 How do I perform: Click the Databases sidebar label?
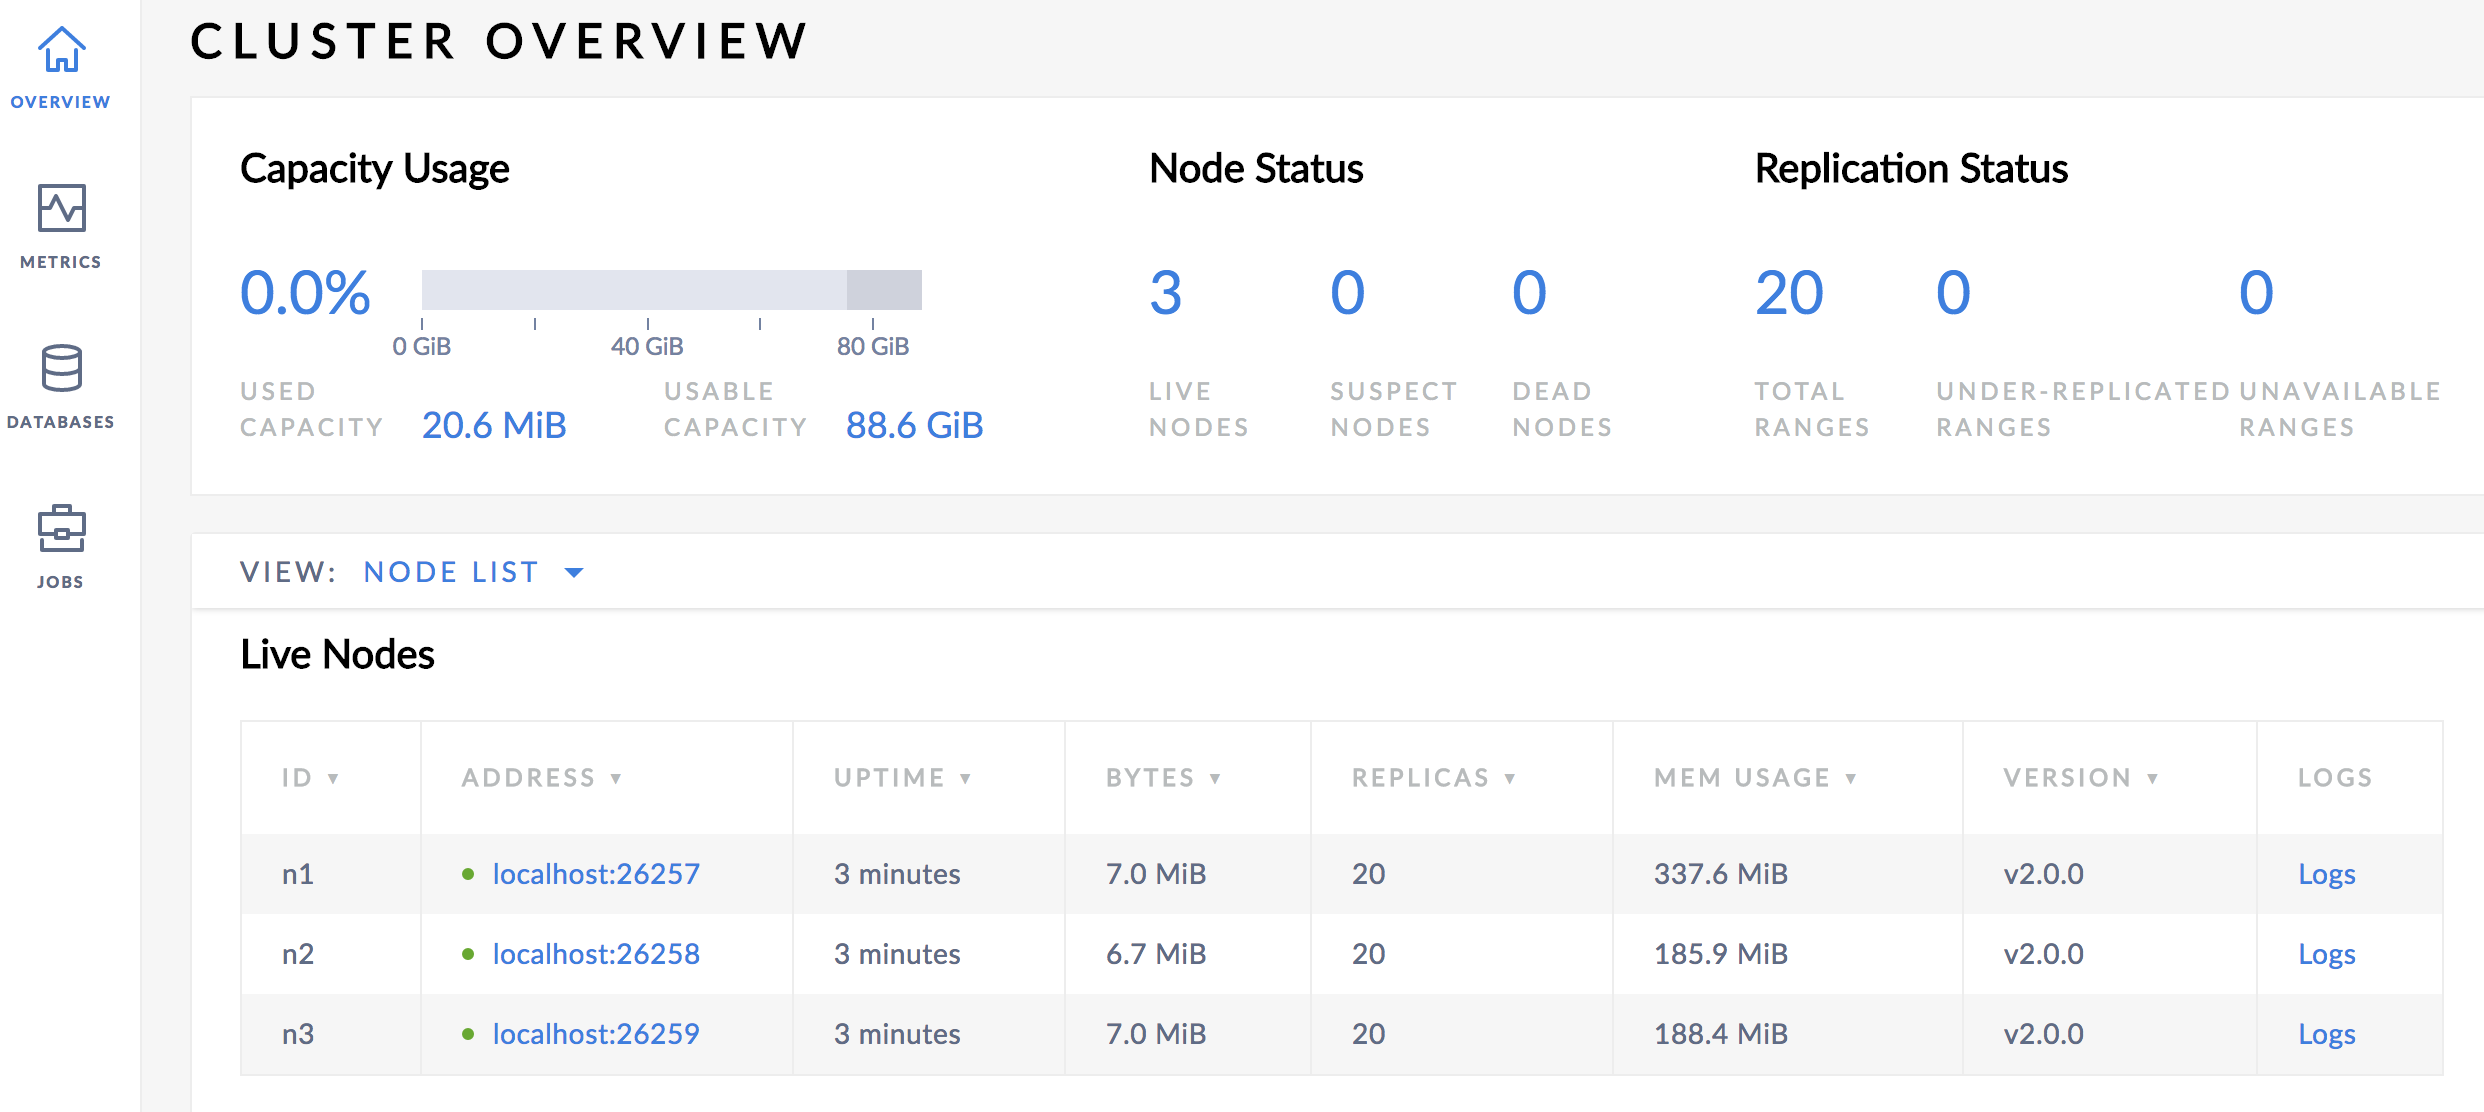[61, 422]
